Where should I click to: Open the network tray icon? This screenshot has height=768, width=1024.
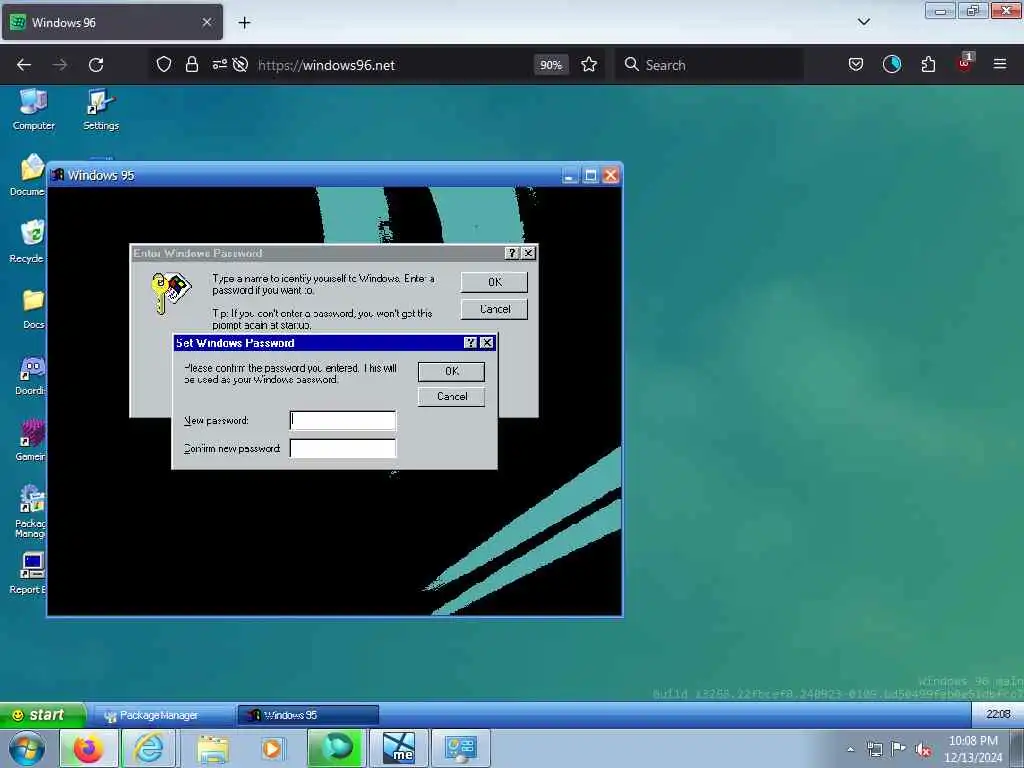click(874, 750)
